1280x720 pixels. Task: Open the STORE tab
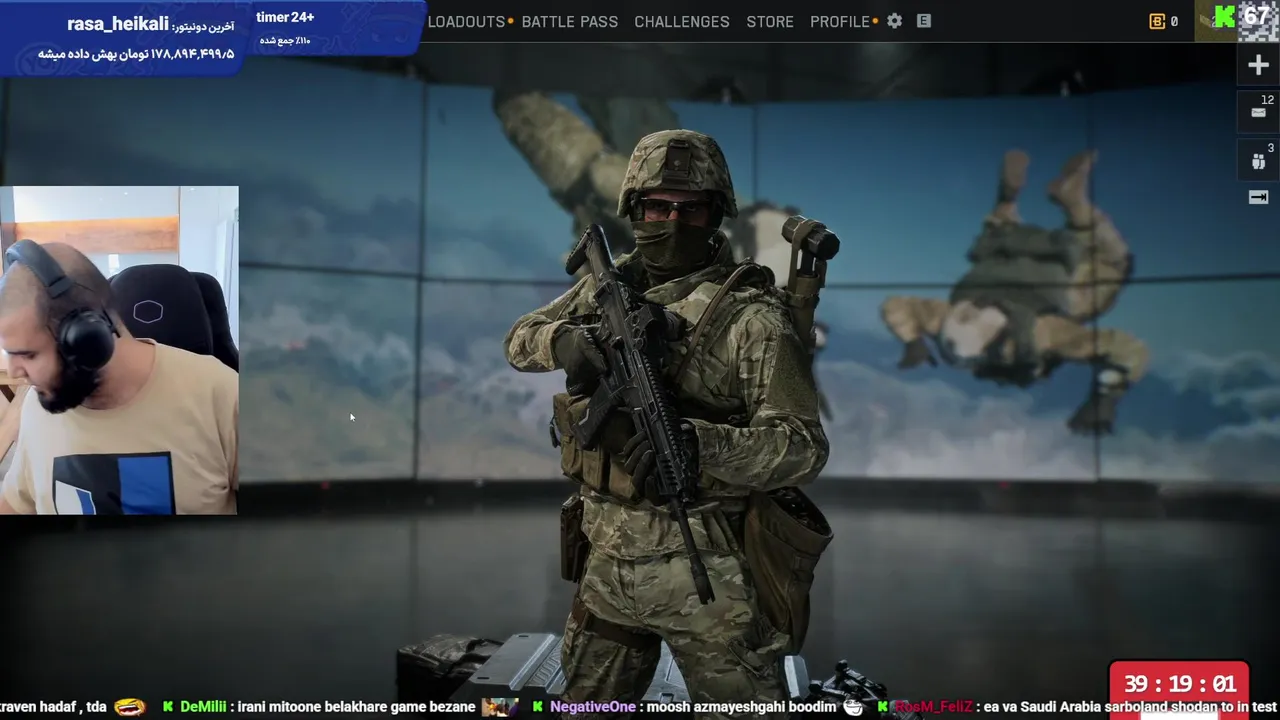tap(770, 21)
